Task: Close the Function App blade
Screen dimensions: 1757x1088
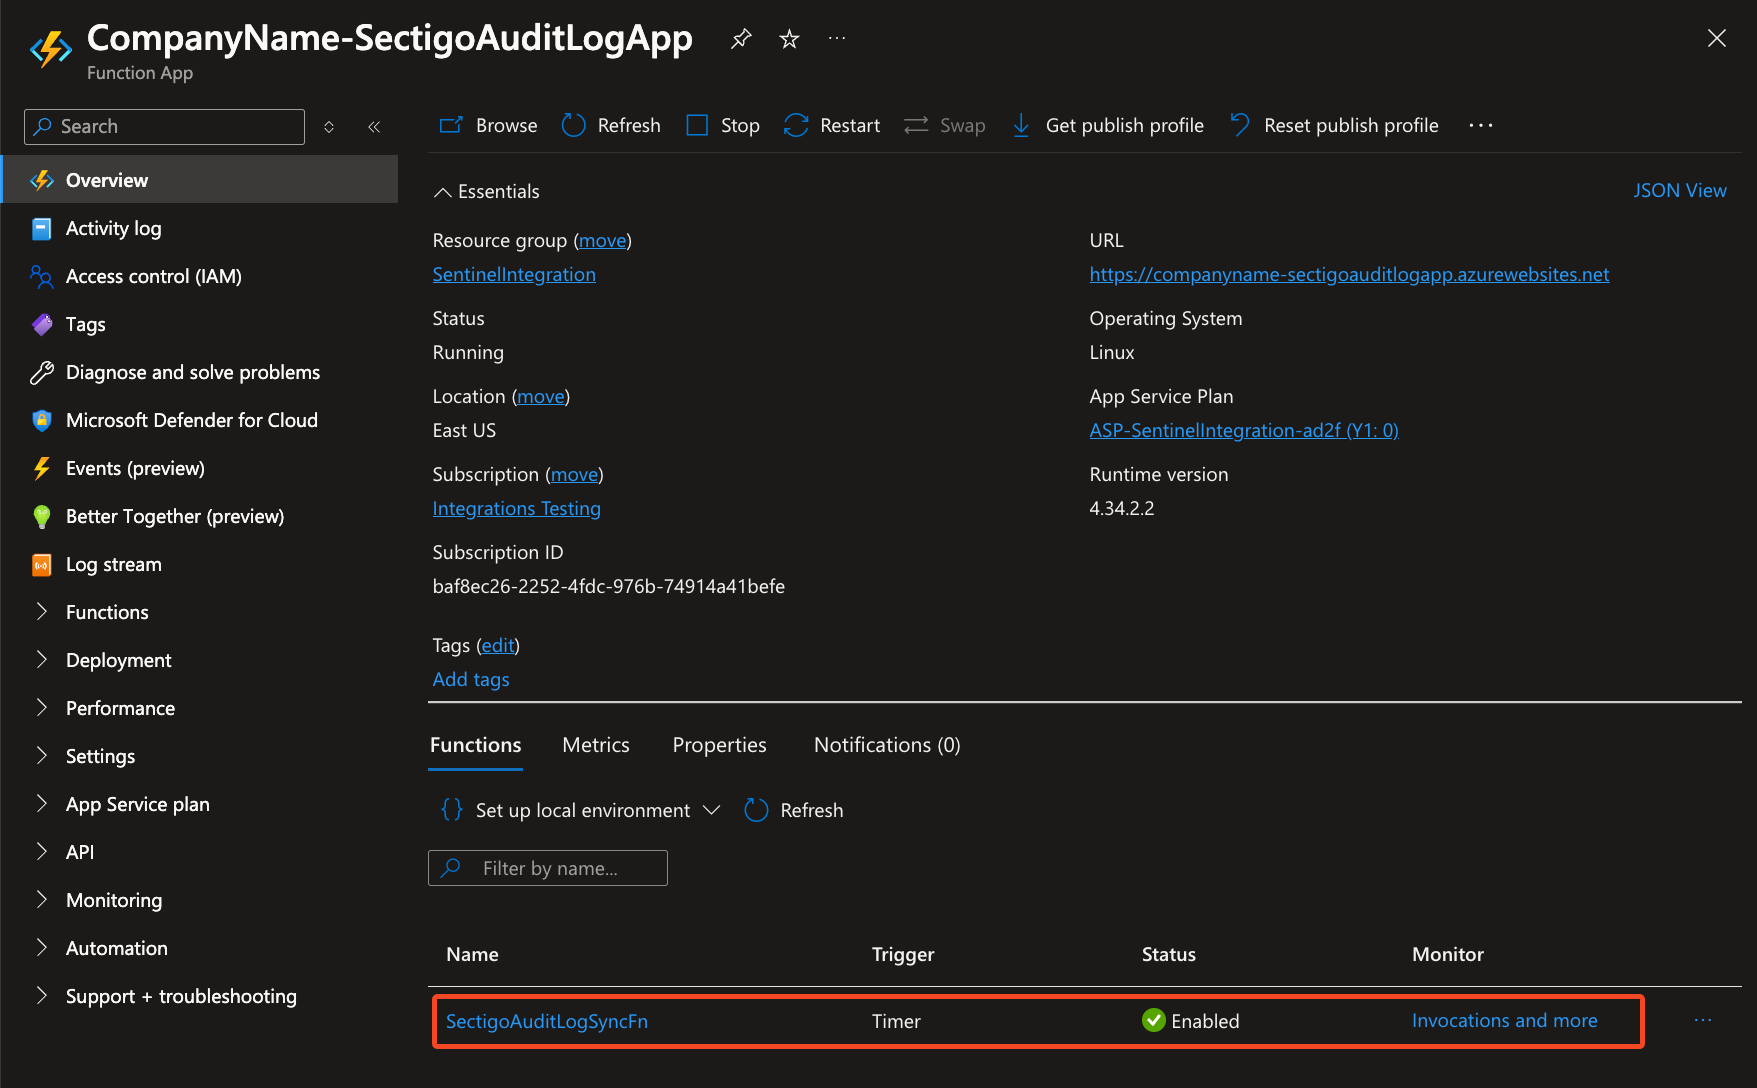Action: 1716,39
